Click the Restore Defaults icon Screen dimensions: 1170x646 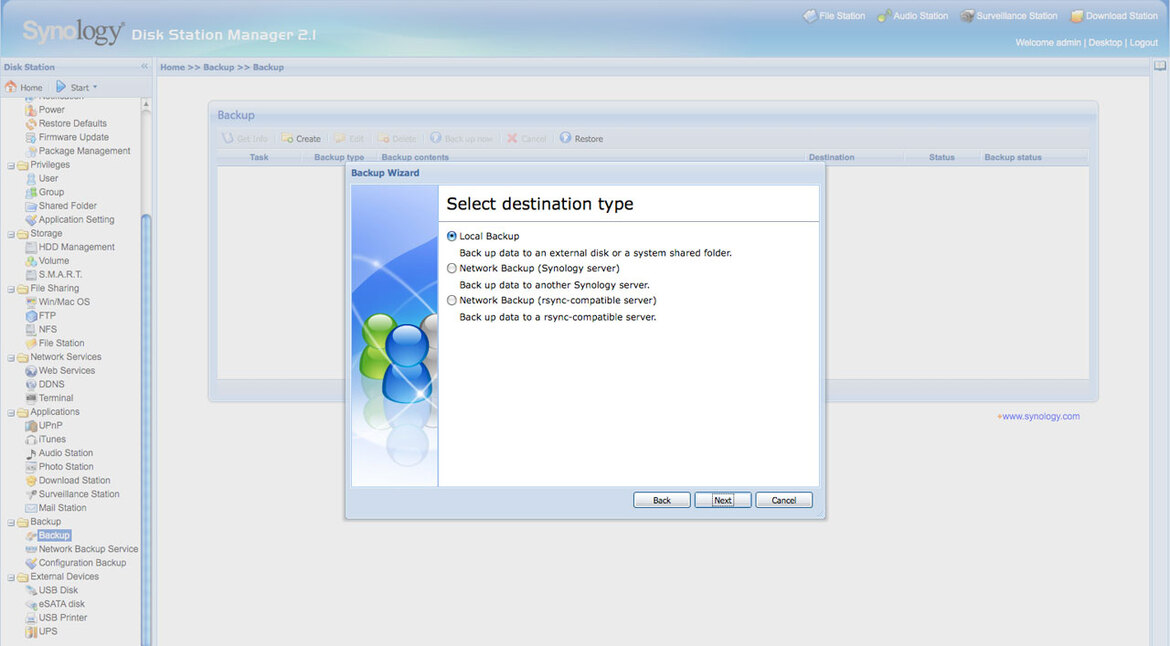[x=31, y=124]
